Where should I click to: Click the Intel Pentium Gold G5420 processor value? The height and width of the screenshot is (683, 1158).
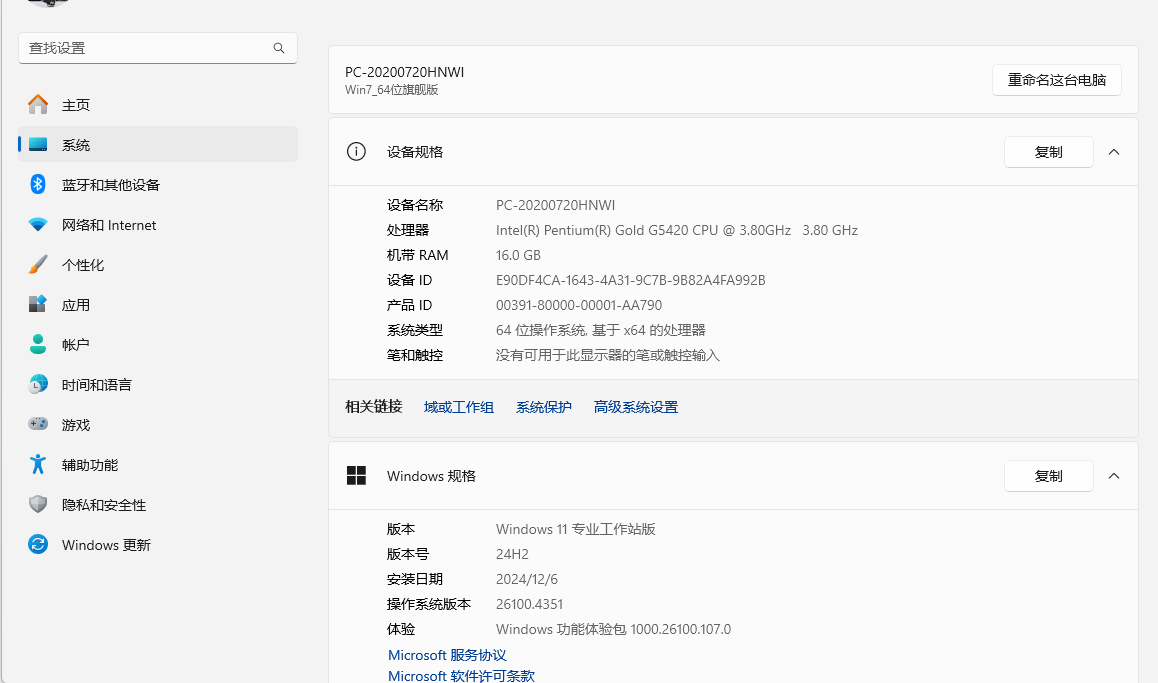click(x=676, y=230)
